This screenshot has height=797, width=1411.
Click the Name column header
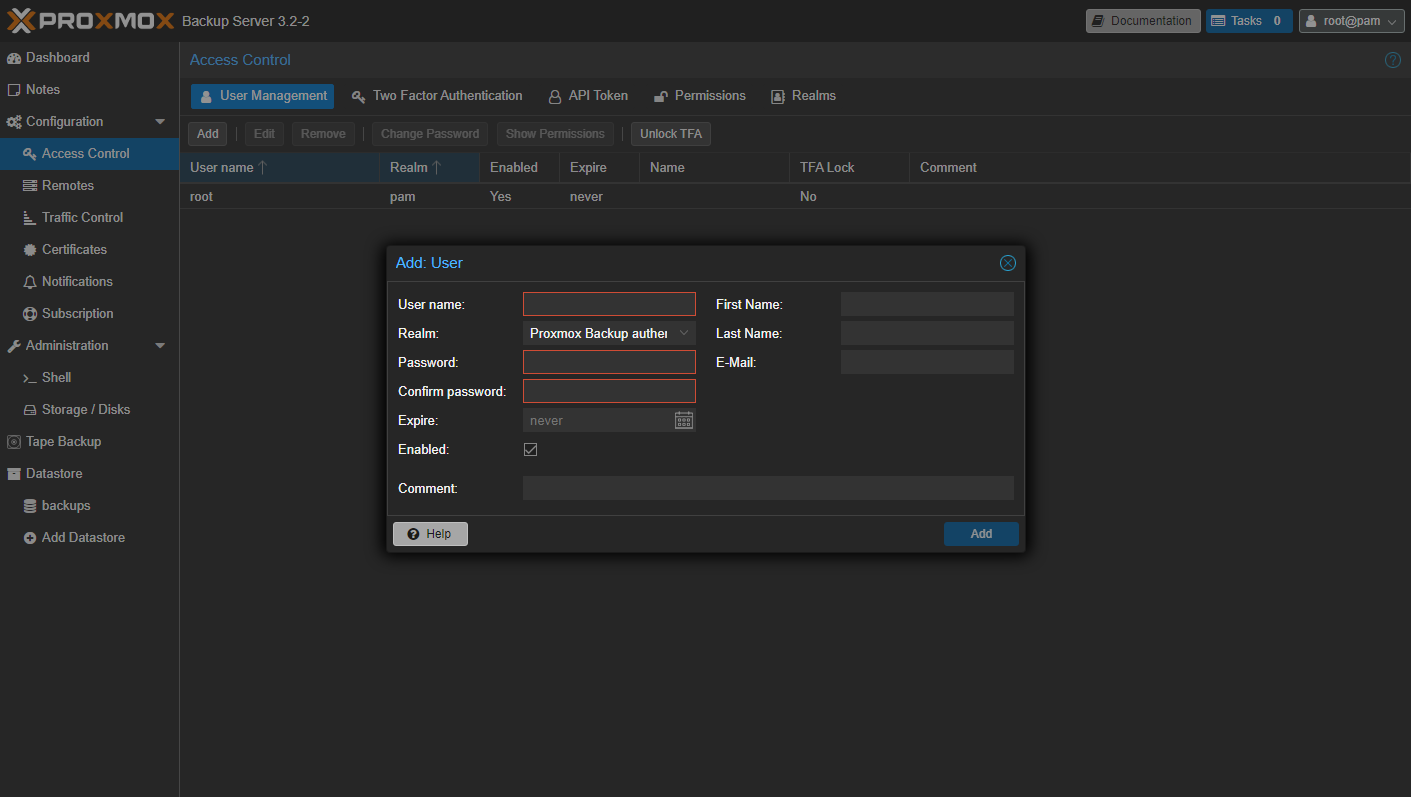click(714, 168)
